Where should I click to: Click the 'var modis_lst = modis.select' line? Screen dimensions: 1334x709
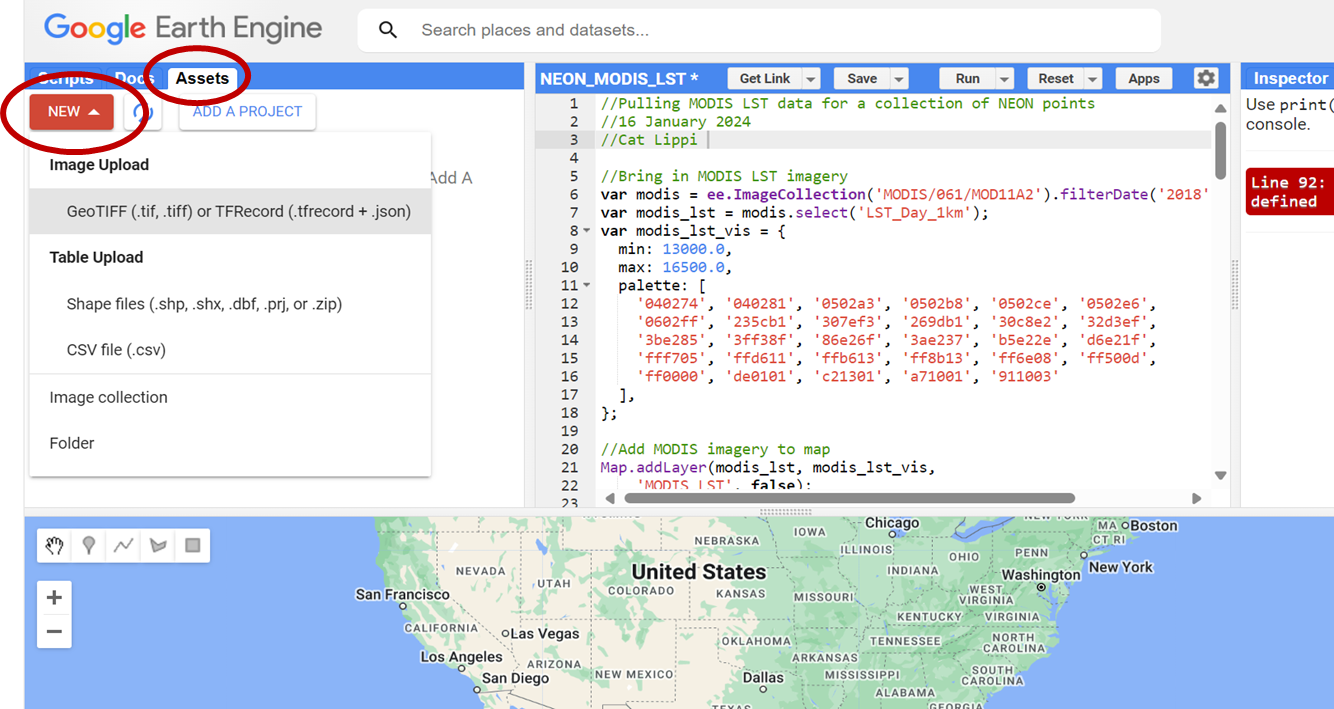point(795,213)
